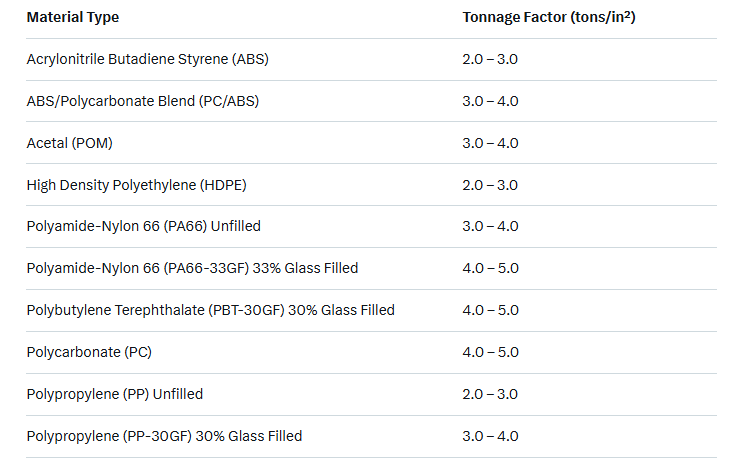Viewport: 742px width, 467px height.
Task: Select the Acetal (POM) material name
Action: pos(70,143)
